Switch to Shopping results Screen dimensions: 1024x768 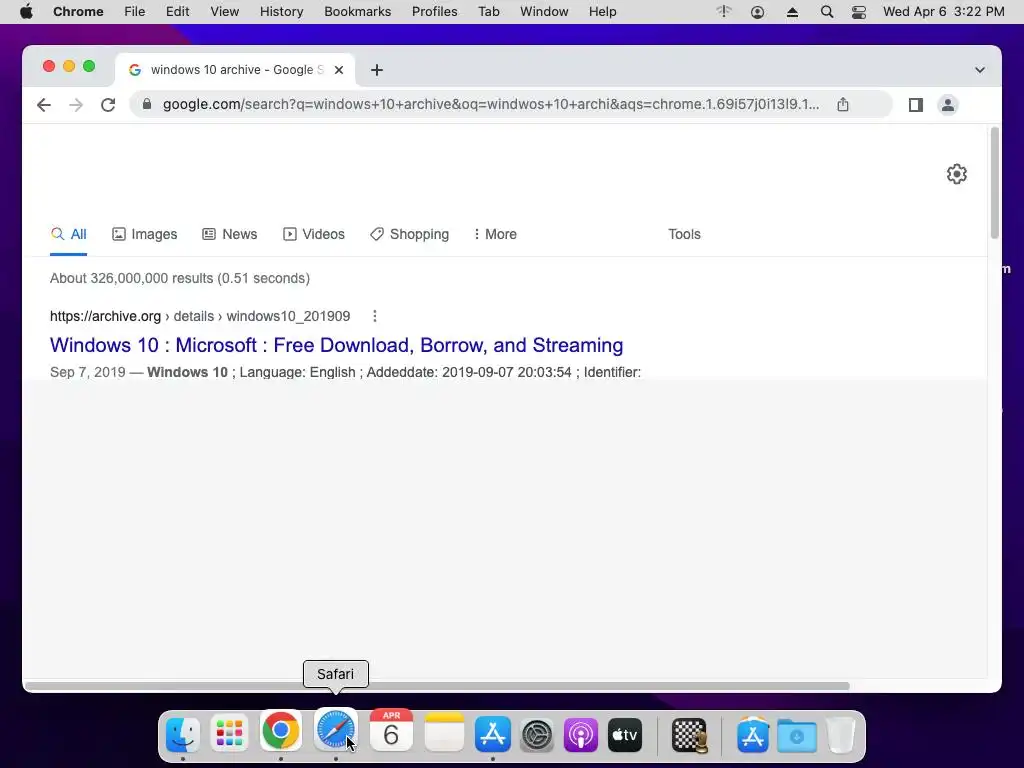click(x=409, y=234)
